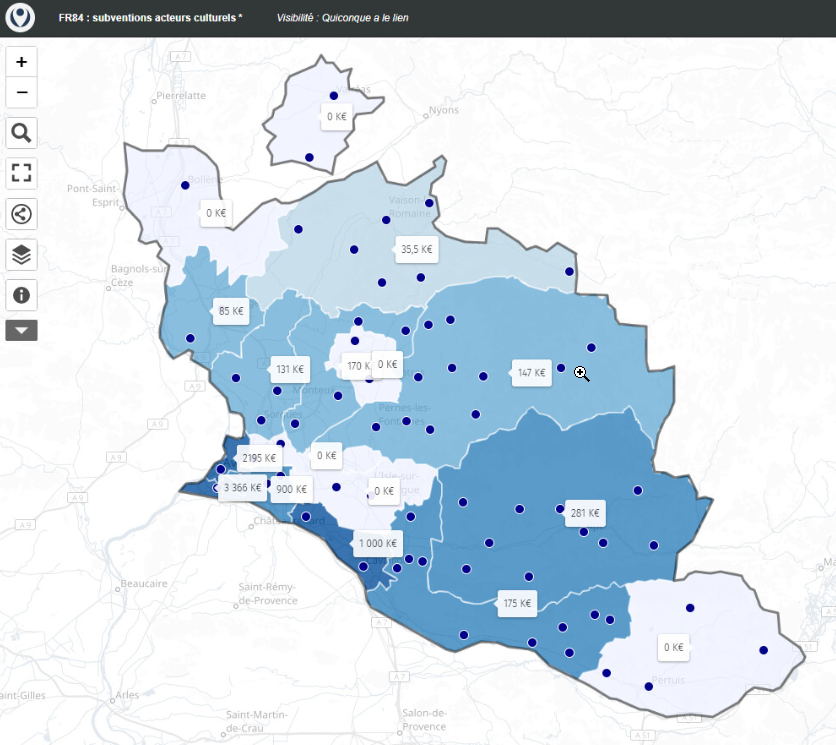
Task: Click the 175 K€ label
Action: (x=517, y=603)
